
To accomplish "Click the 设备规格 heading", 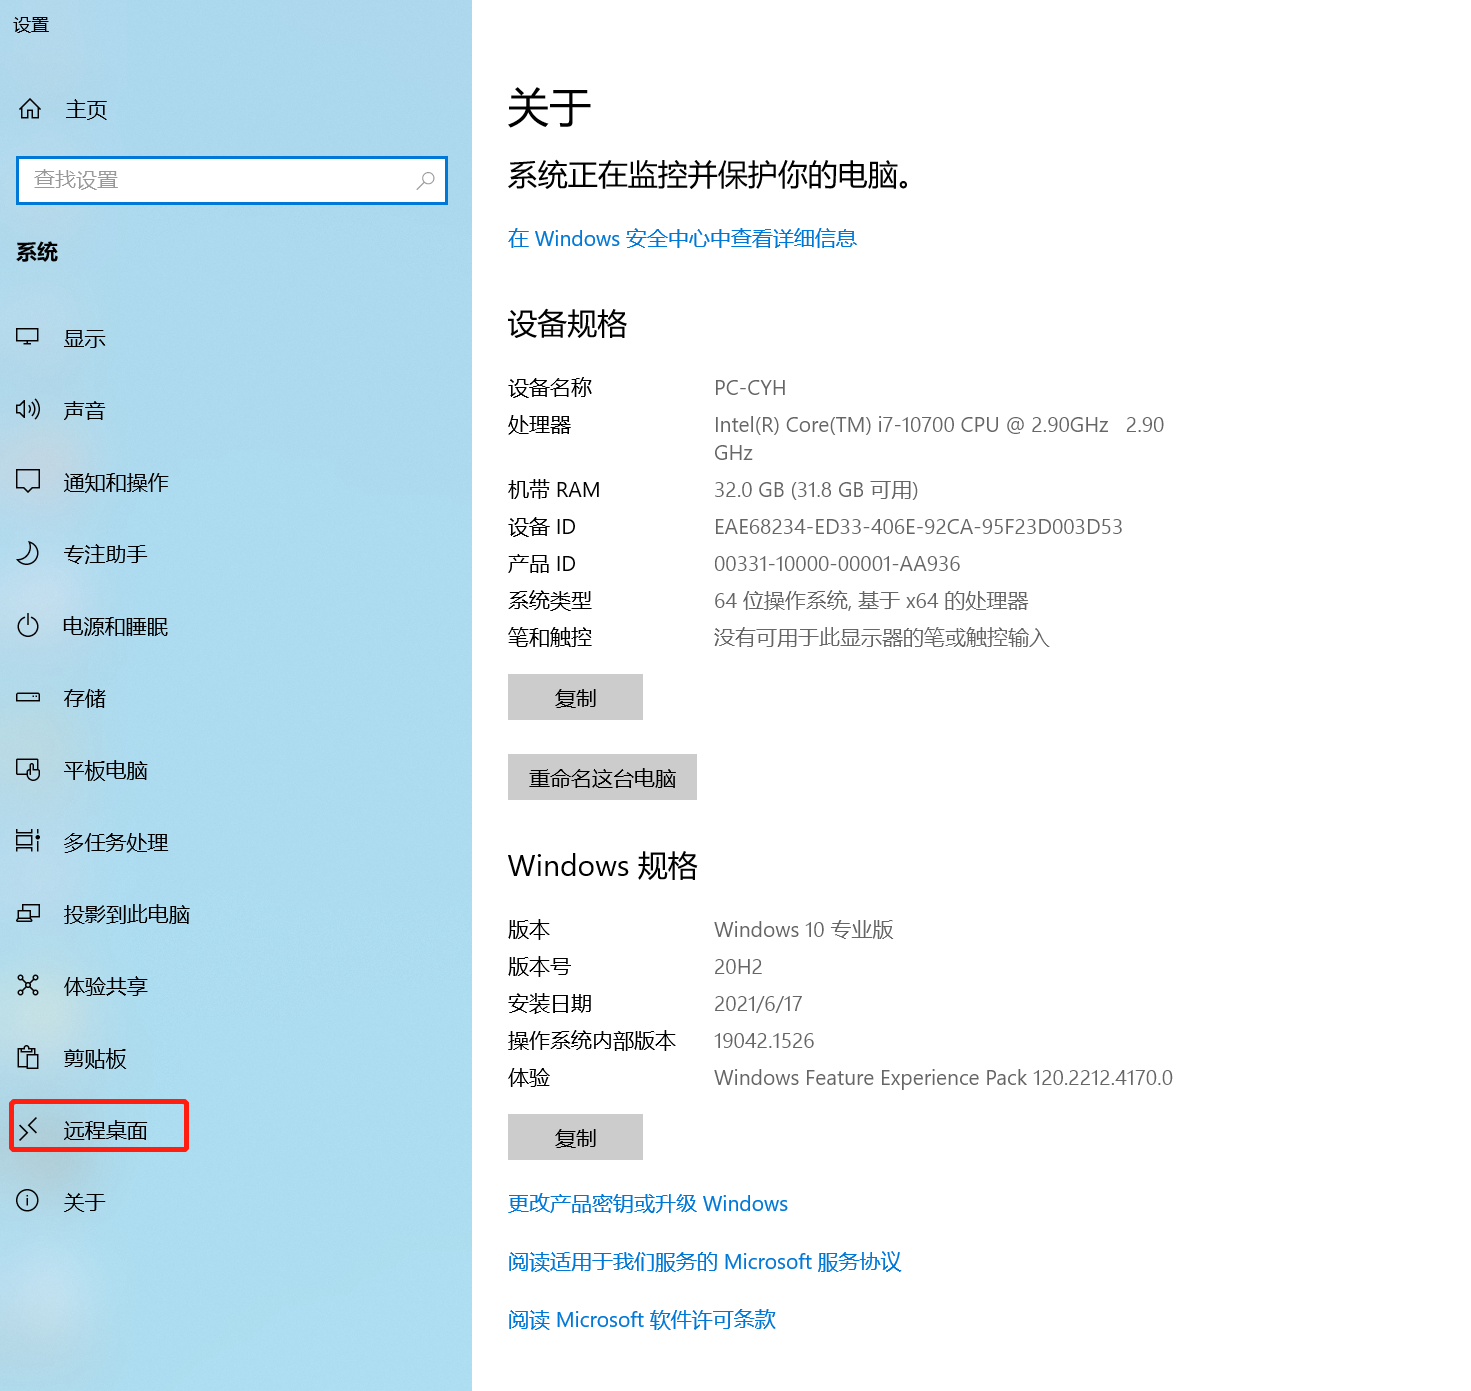I will coord(568,324).
